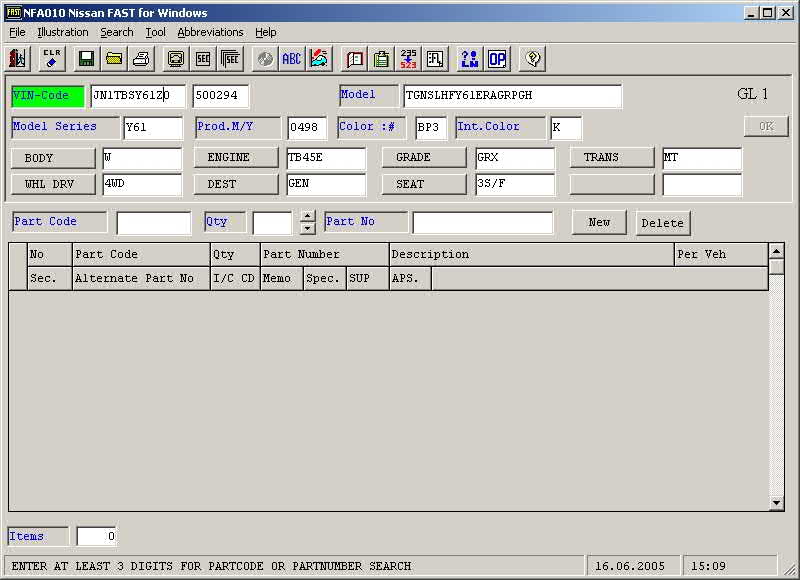Click the Alternate Part No column header

[x=141, y=279]
